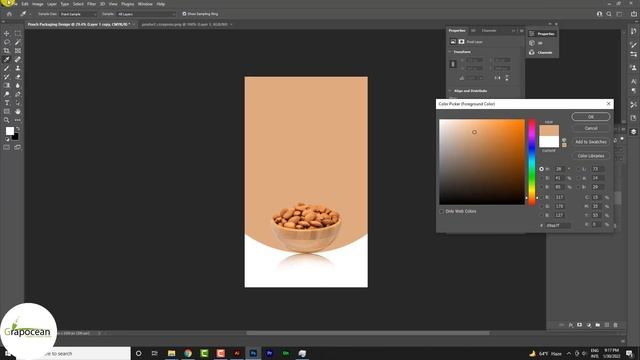Select the H (Hue) radio button
The width and height of the screenshot is (640, 360).
pyautogui.click(x=542, y=169)
